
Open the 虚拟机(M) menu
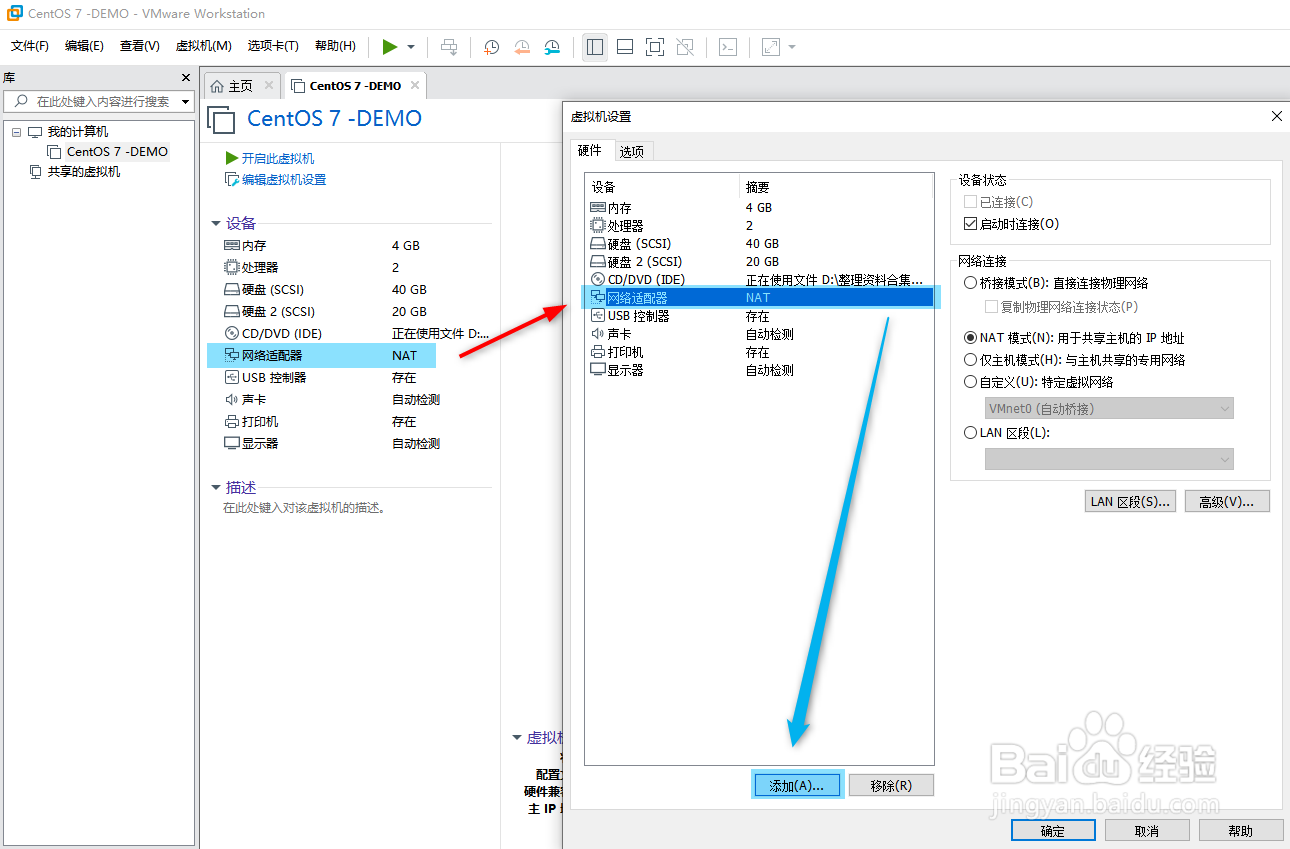[x=203, y=46]
